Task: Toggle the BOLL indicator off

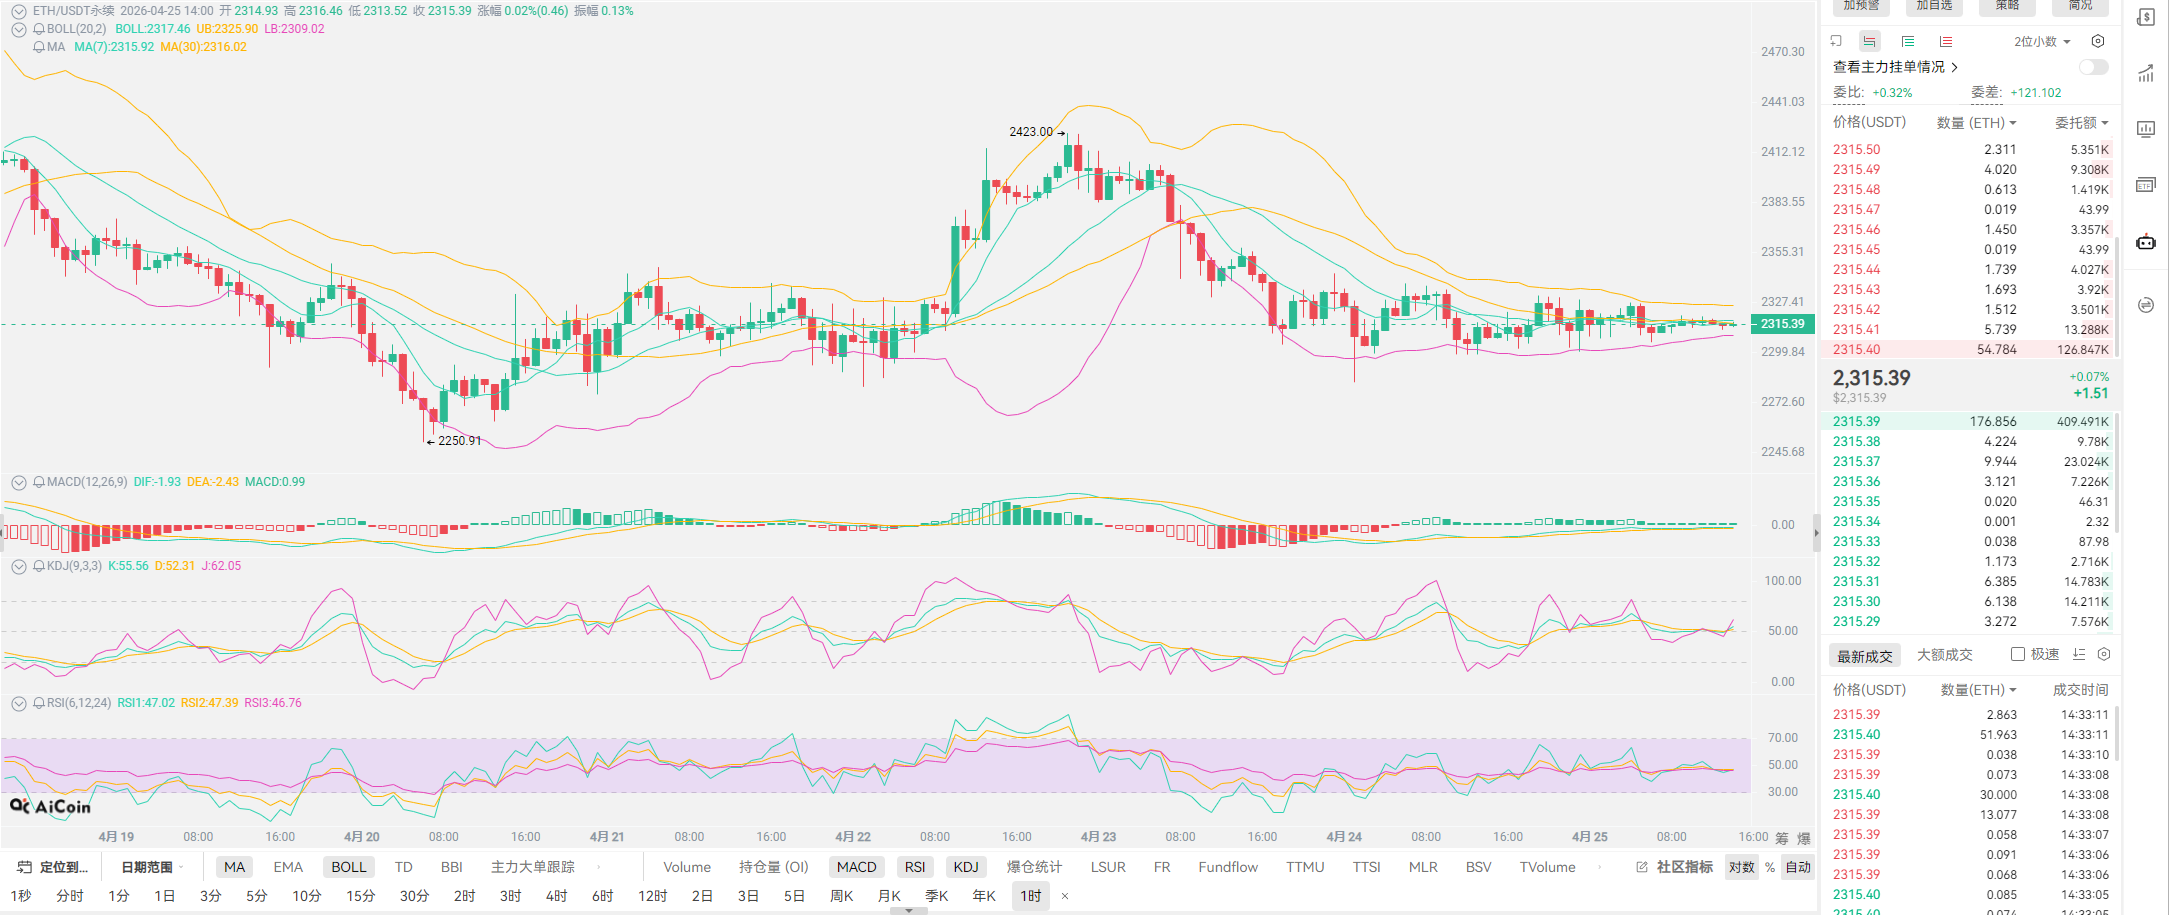Action: click(348, 867)
